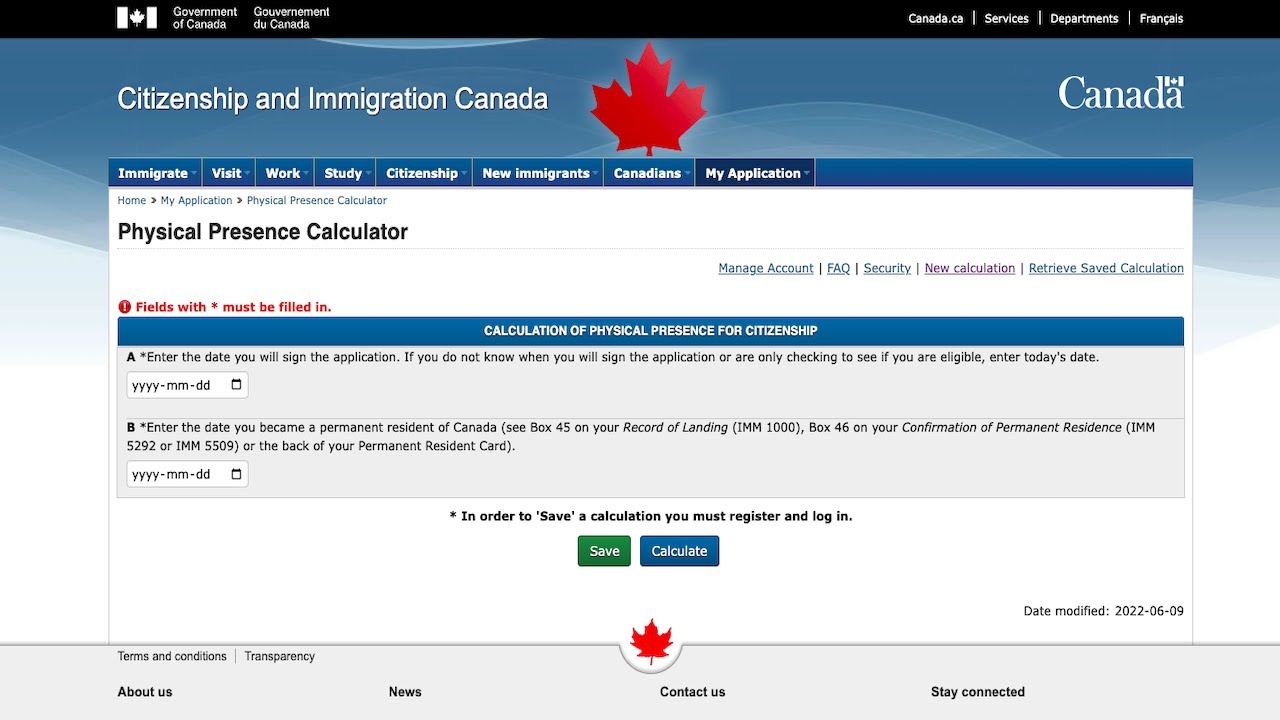
Task: Expand the Immigrate menu
Action: click(155, 173)
